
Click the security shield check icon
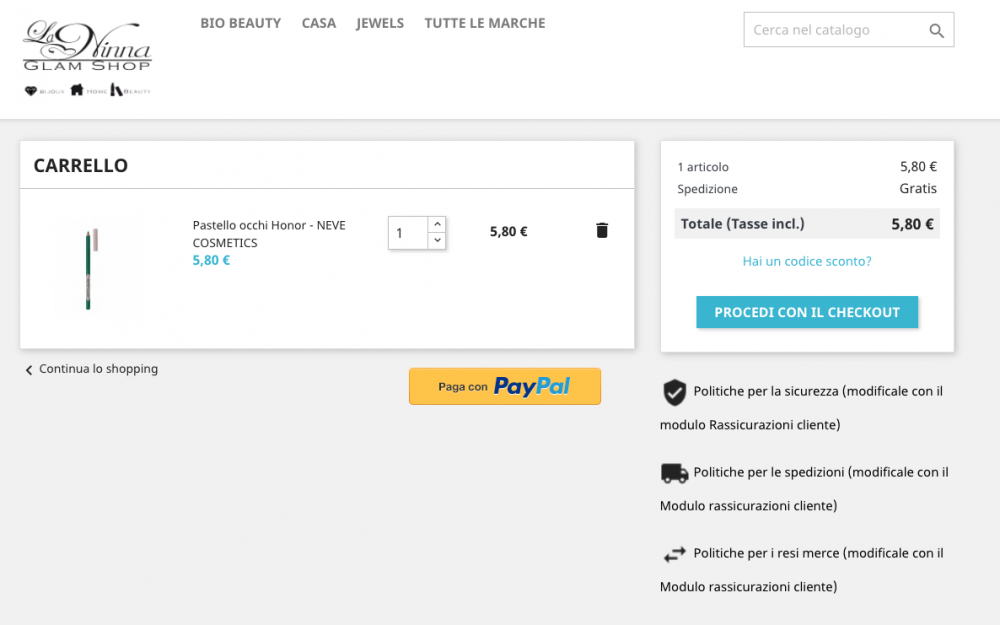[x=674, y=392]
